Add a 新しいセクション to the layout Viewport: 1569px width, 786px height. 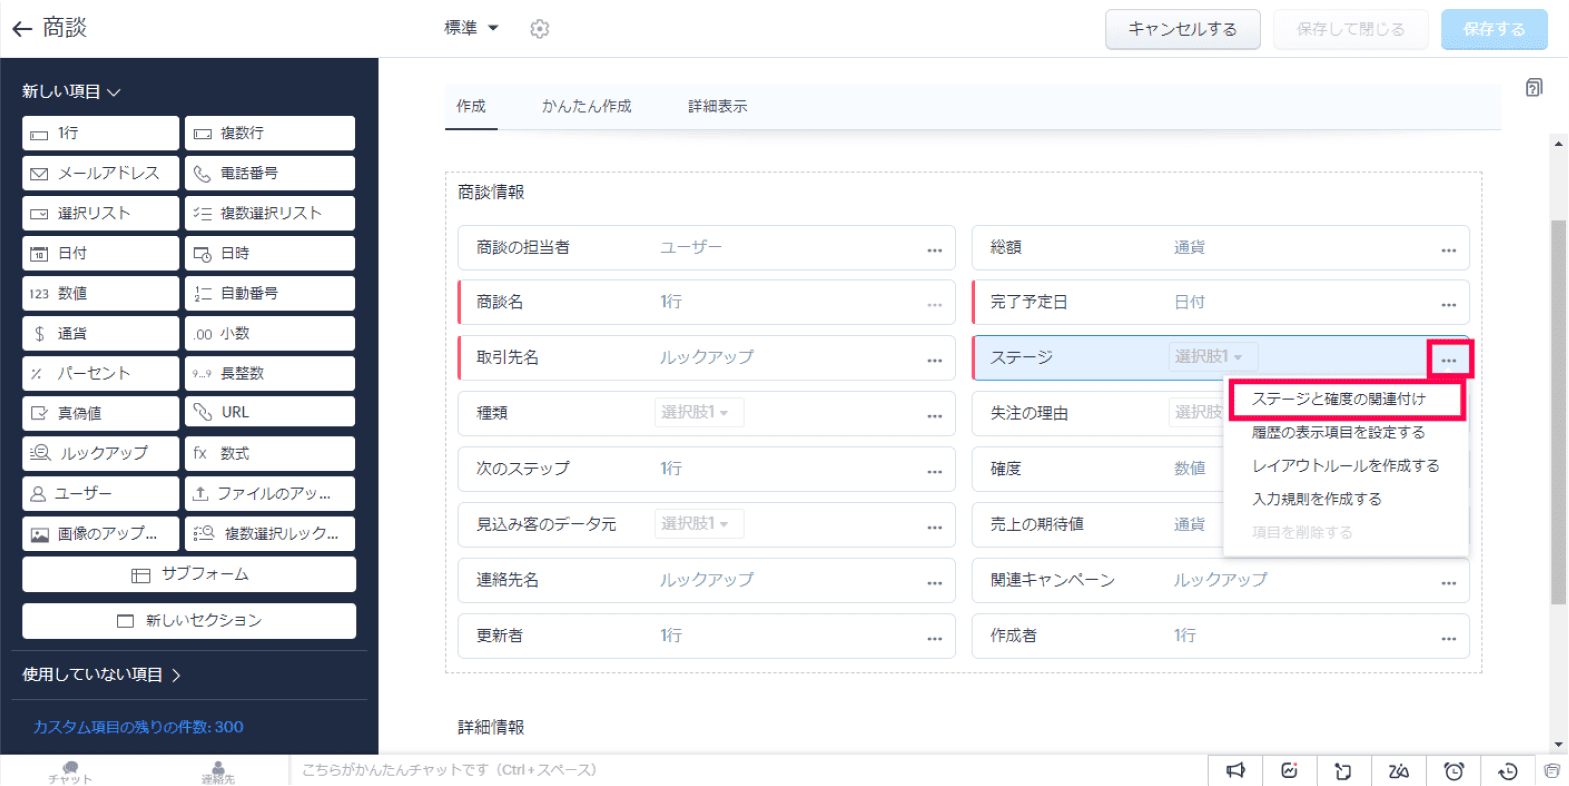pyautogui.click(x=189, y=620)
